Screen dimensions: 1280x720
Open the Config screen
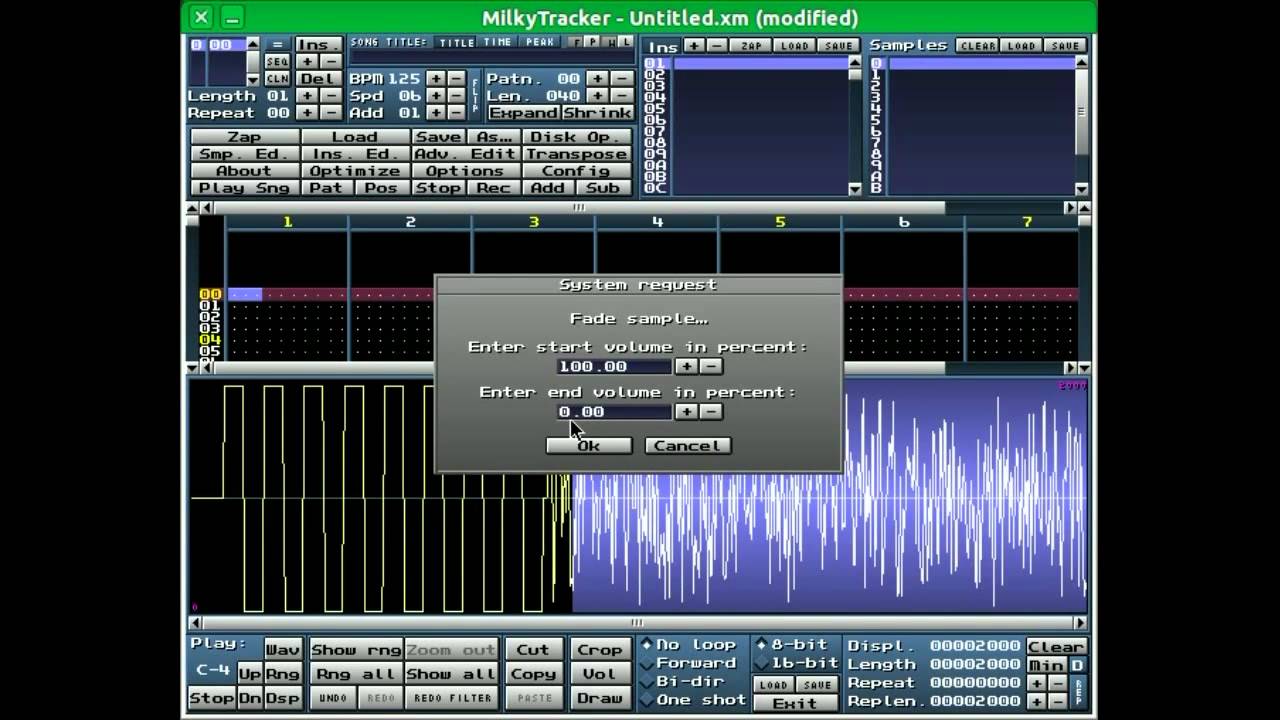point(576,171)
